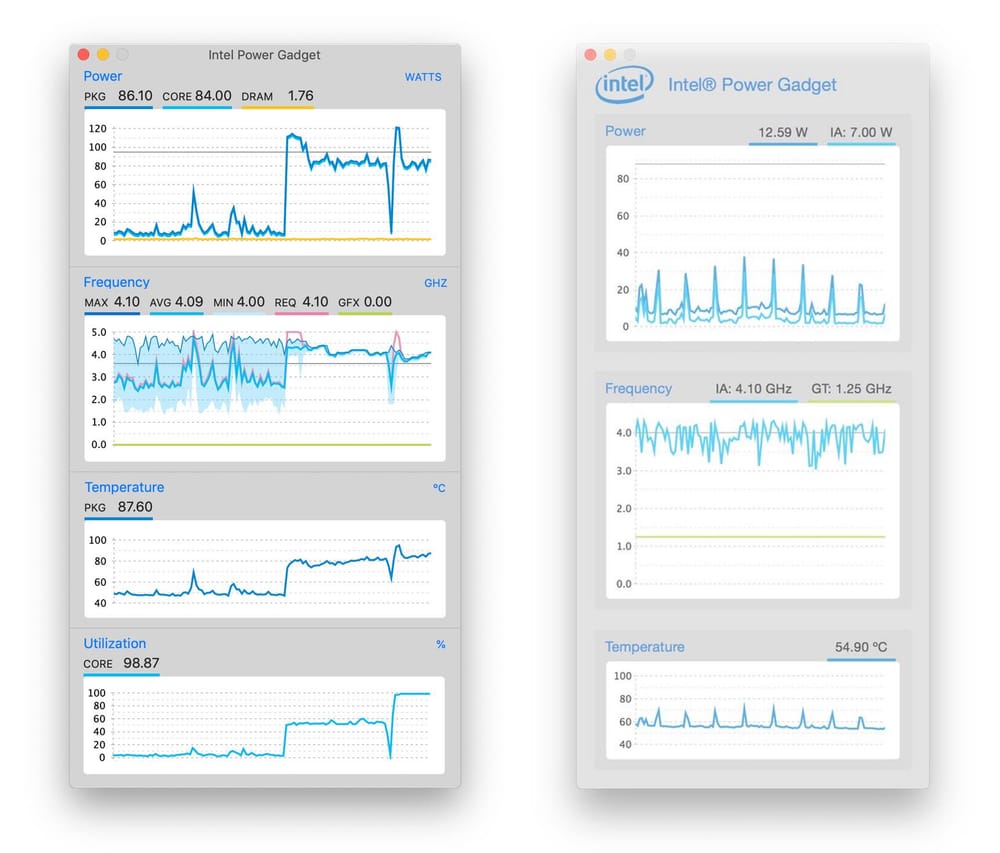Click the Power section header in left window

[x=103, y=76]
